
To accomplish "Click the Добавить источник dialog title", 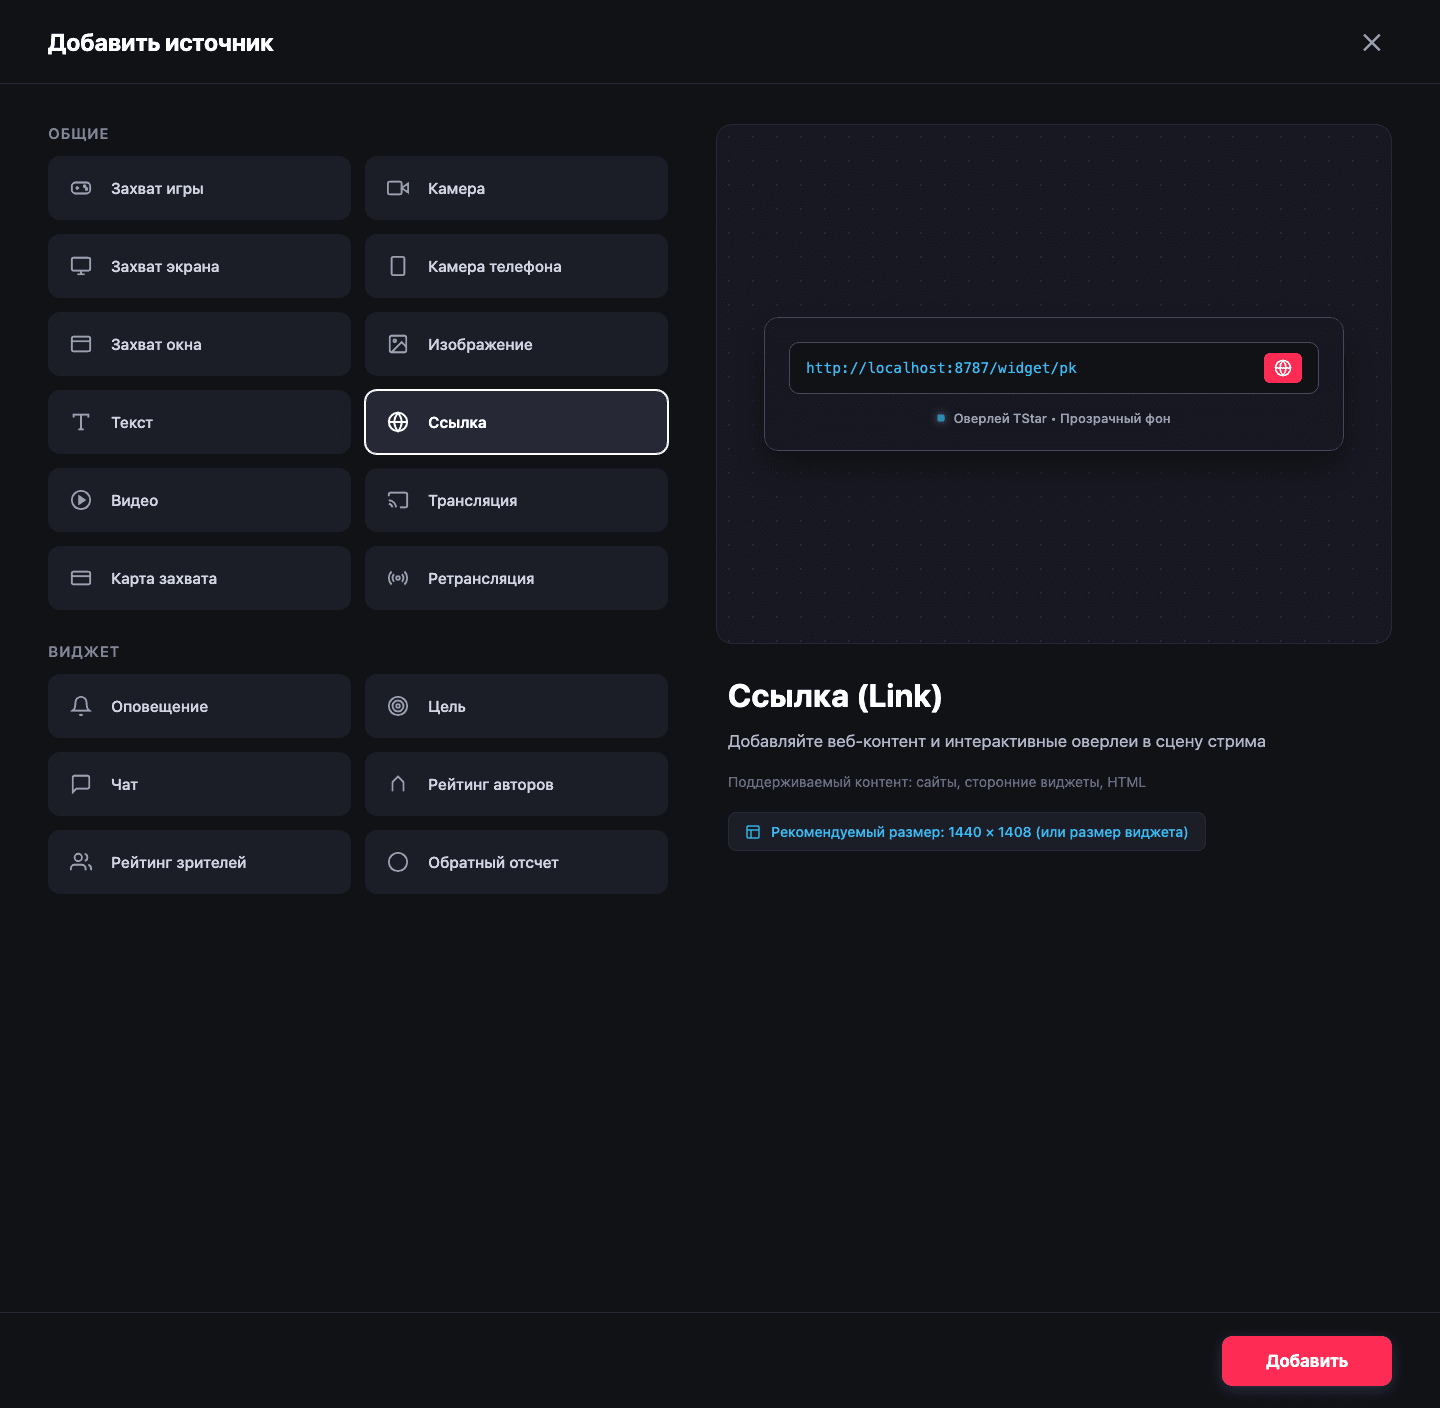I will click(x=161, y=43).
